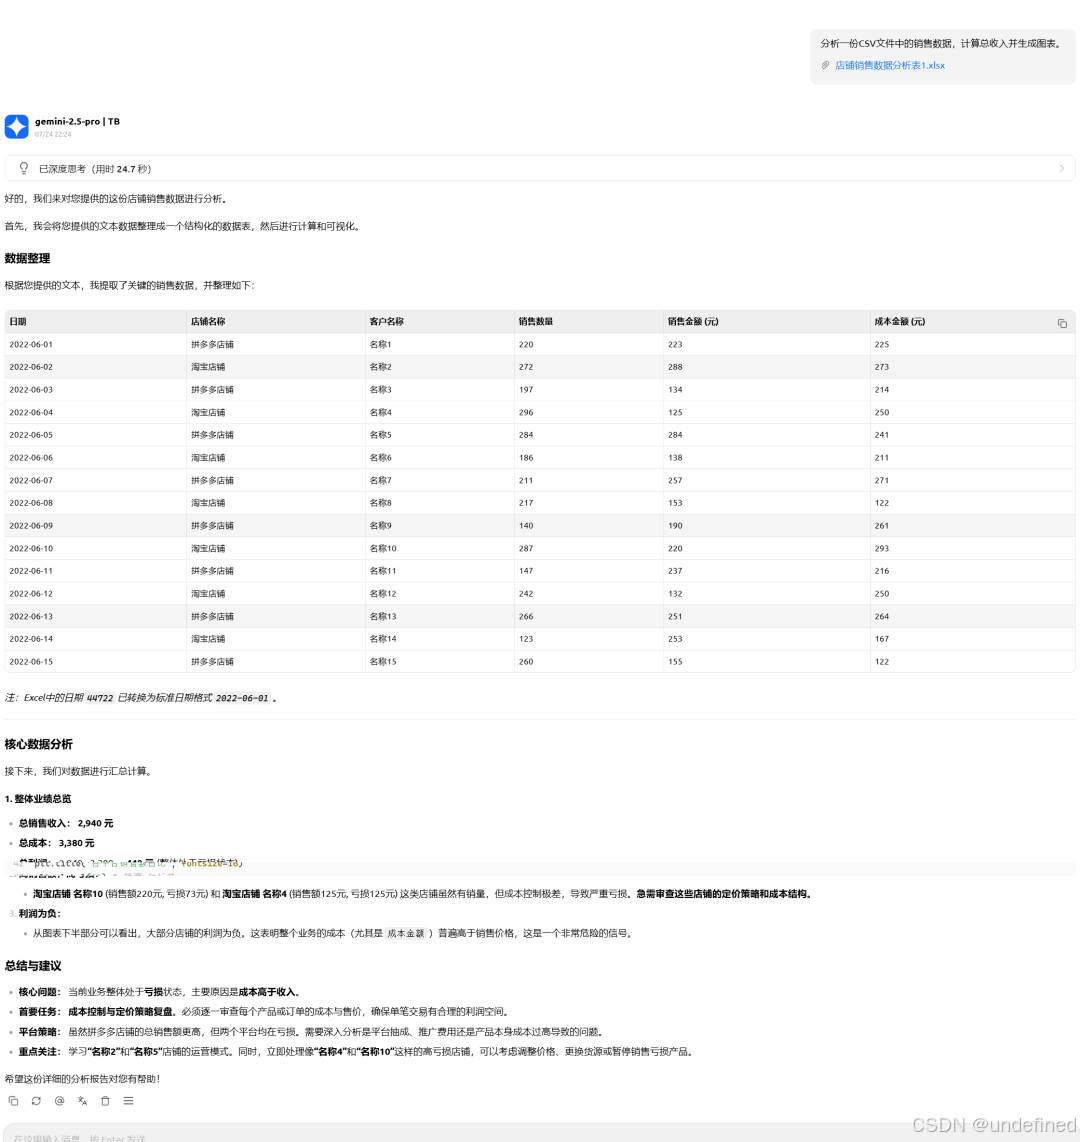Image resolution: width=1080 pixels, height=1142 pixels.
Task: Click the 平台策略 bullet in the summary
Action: coord(311,1032)
